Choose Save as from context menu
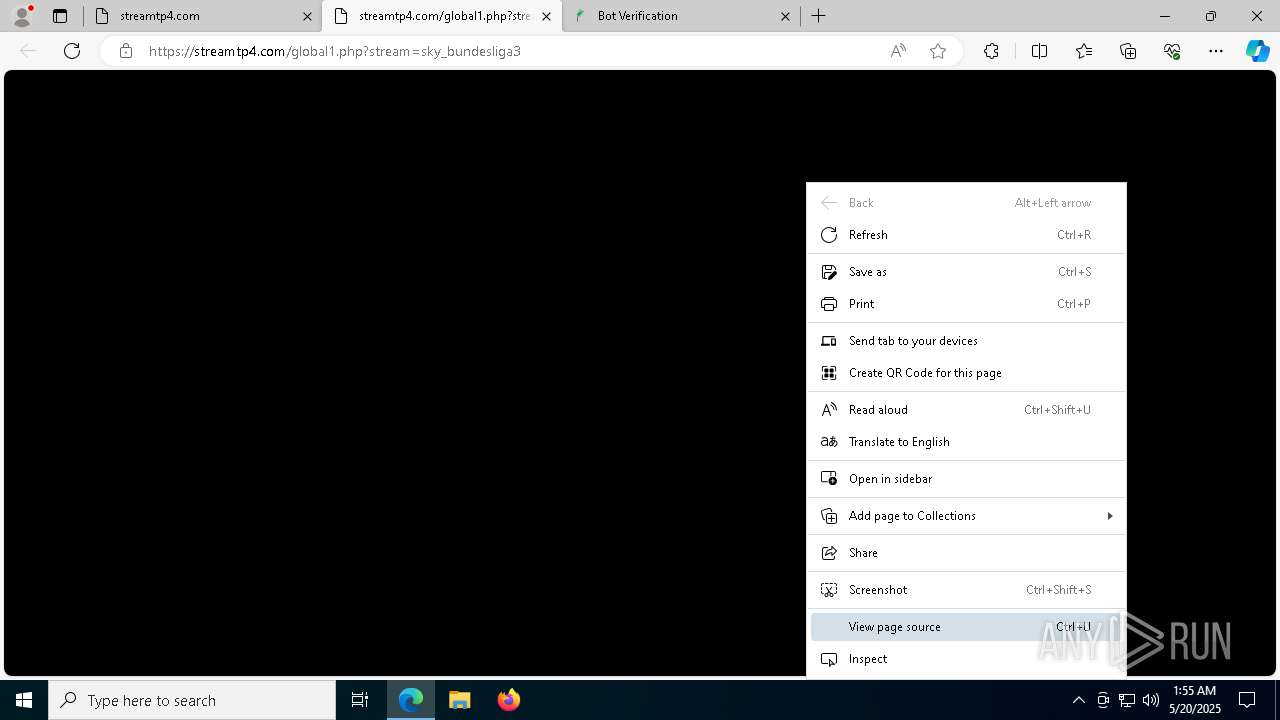This screenshot has width=1280, height=720. (966, 272)
